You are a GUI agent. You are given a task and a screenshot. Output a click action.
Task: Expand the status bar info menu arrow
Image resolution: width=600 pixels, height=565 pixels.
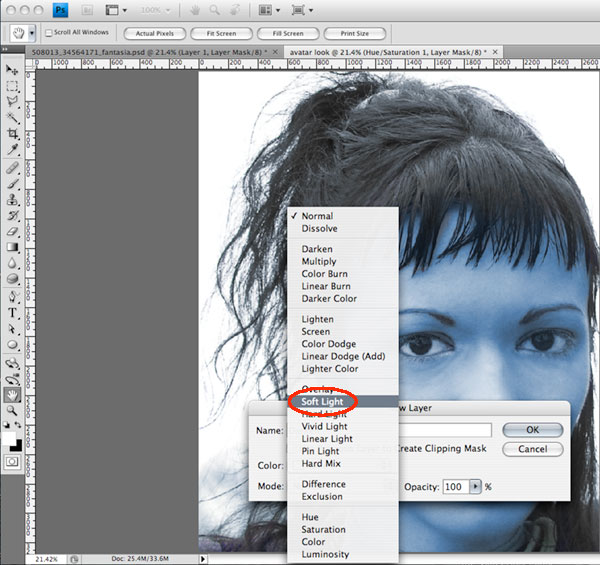pyautogui.click(x=205, y=559)
